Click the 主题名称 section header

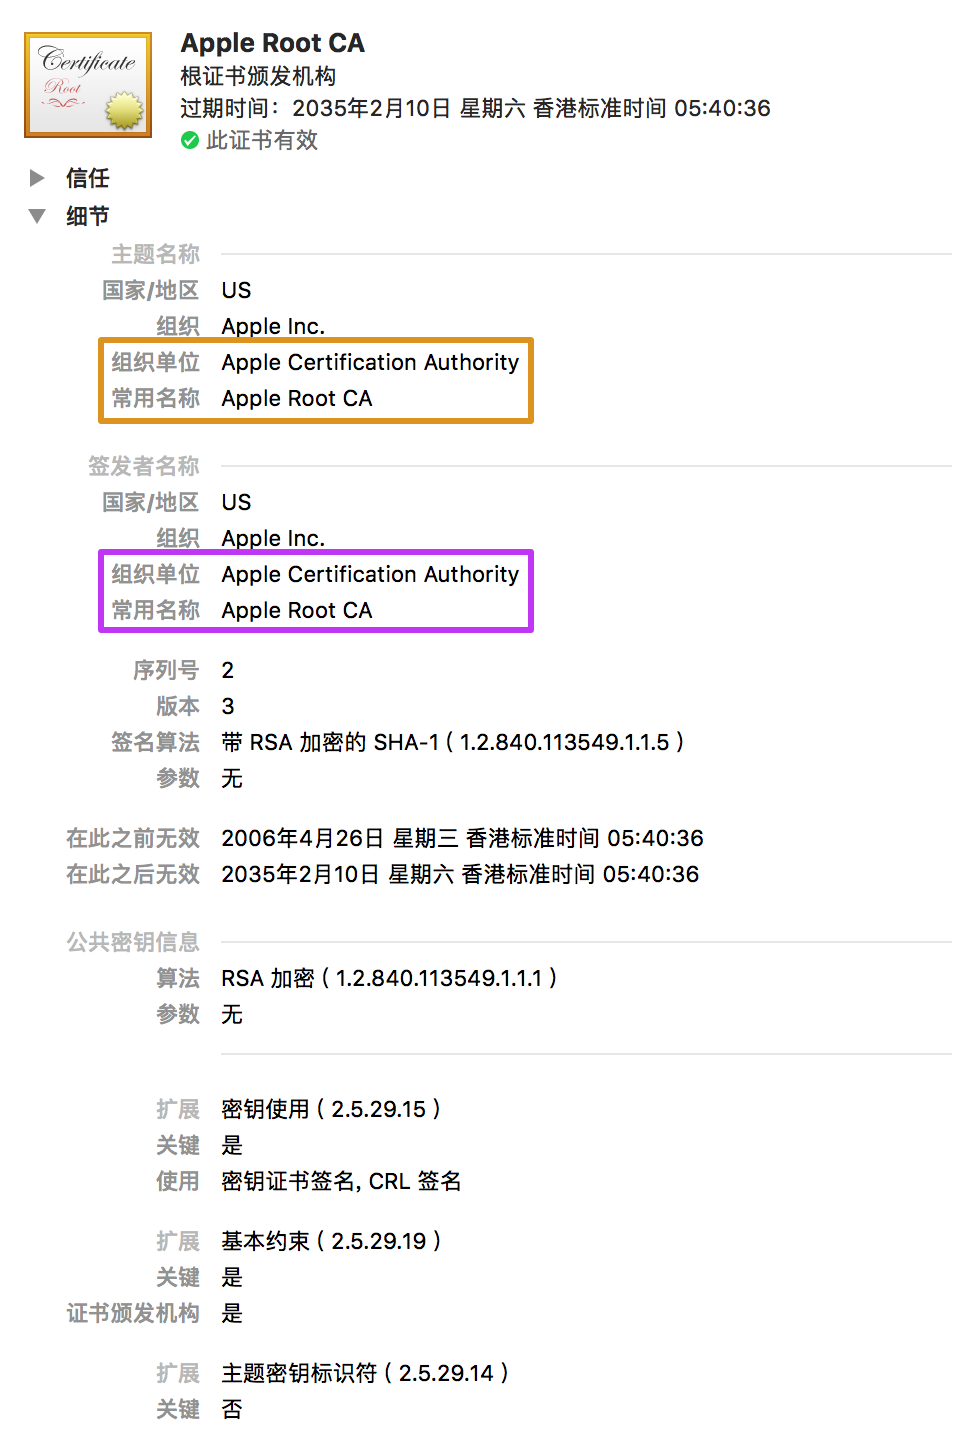tap(155, 254)
